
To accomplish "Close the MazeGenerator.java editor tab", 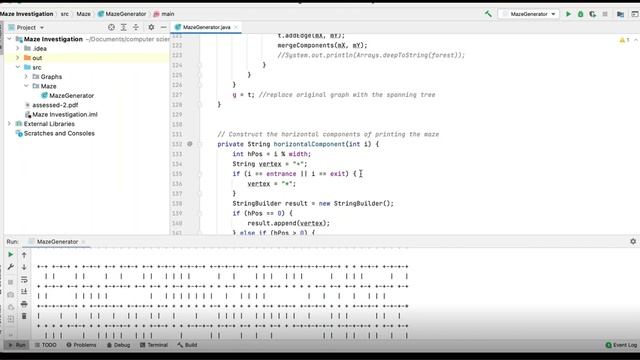I will (236, 27).
